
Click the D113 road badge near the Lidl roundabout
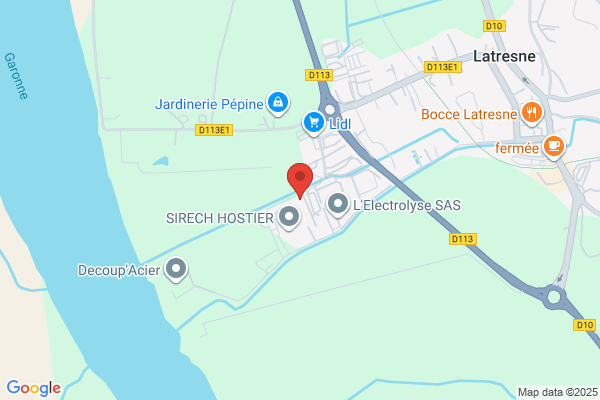point(319,75)
